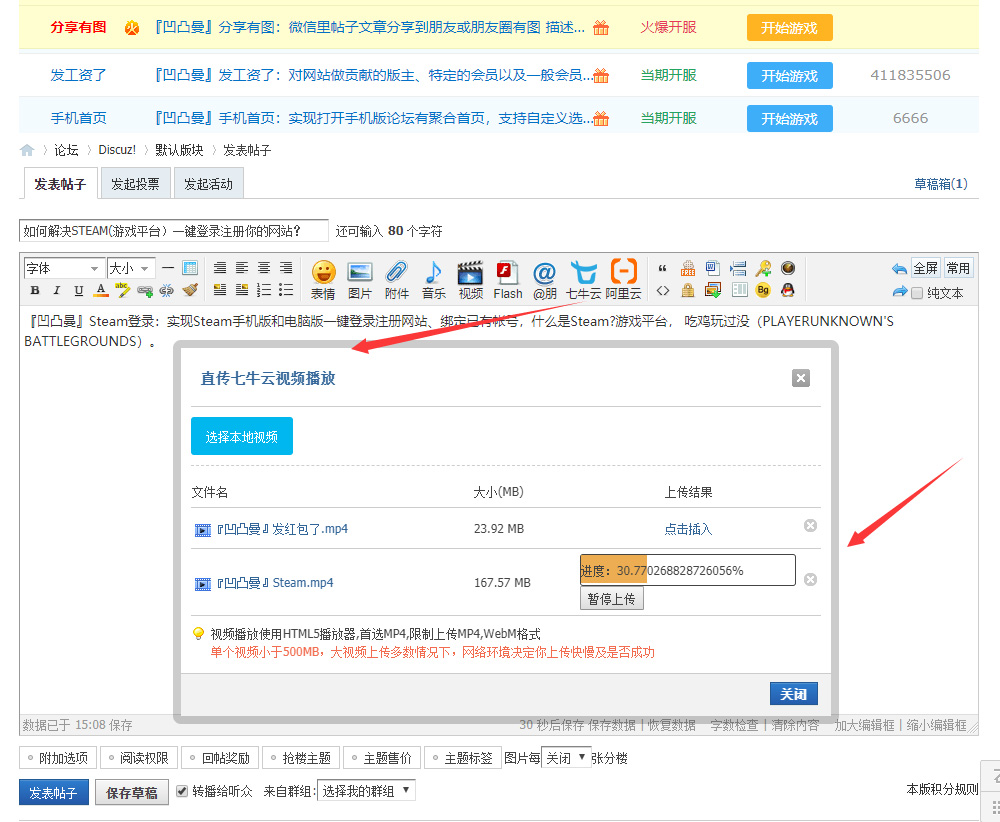Click the numbered list icon
This screenshot has width=1000, height=822.
pos(264,290)
